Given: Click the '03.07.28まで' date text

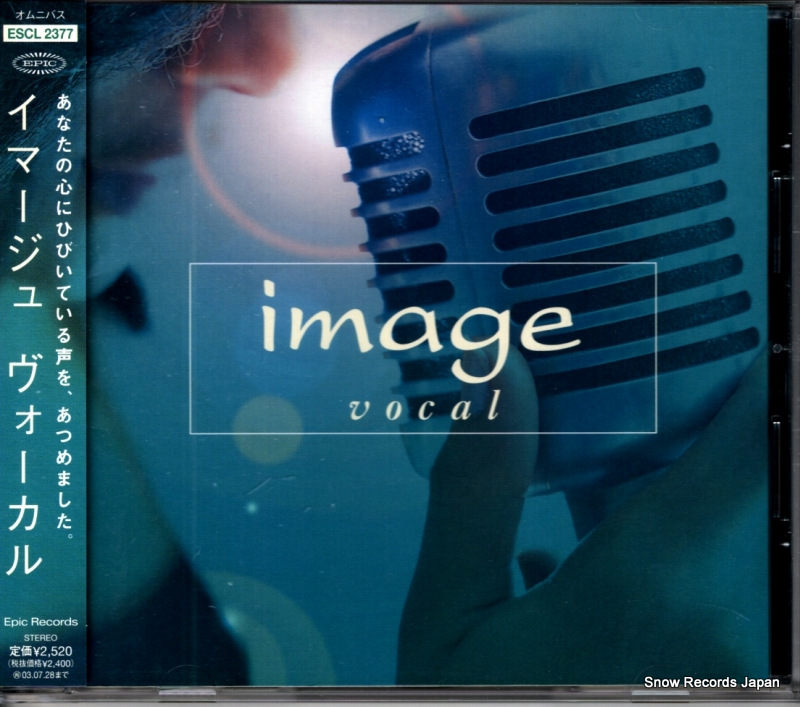Looking at the screenshot, I should click(x=40, y=675).
